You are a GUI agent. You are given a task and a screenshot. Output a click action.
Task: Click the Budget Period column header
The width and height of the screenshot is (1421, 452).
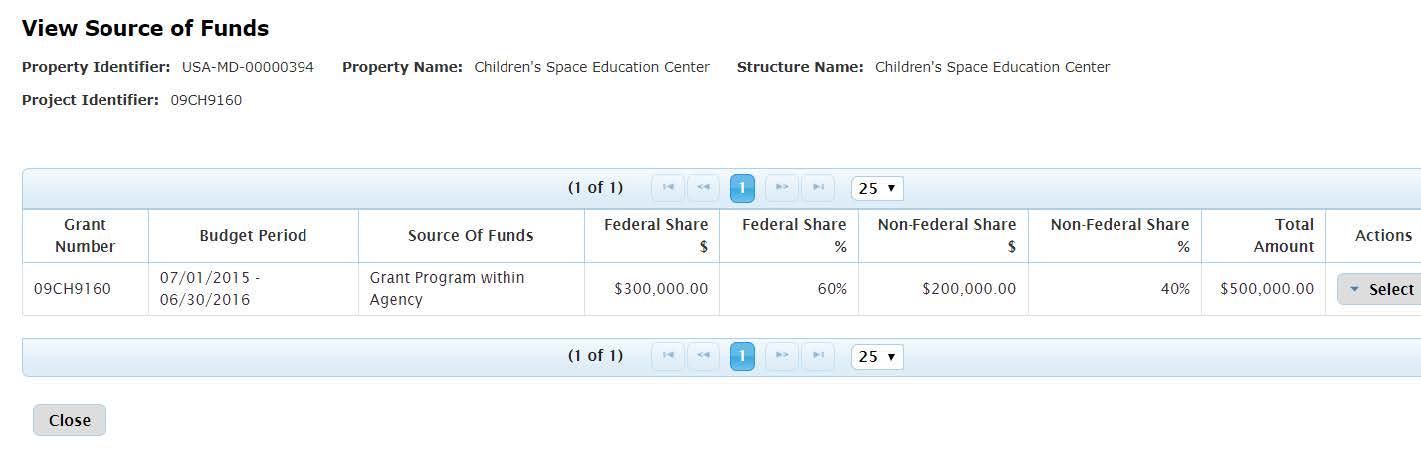(x=253, y=236)
